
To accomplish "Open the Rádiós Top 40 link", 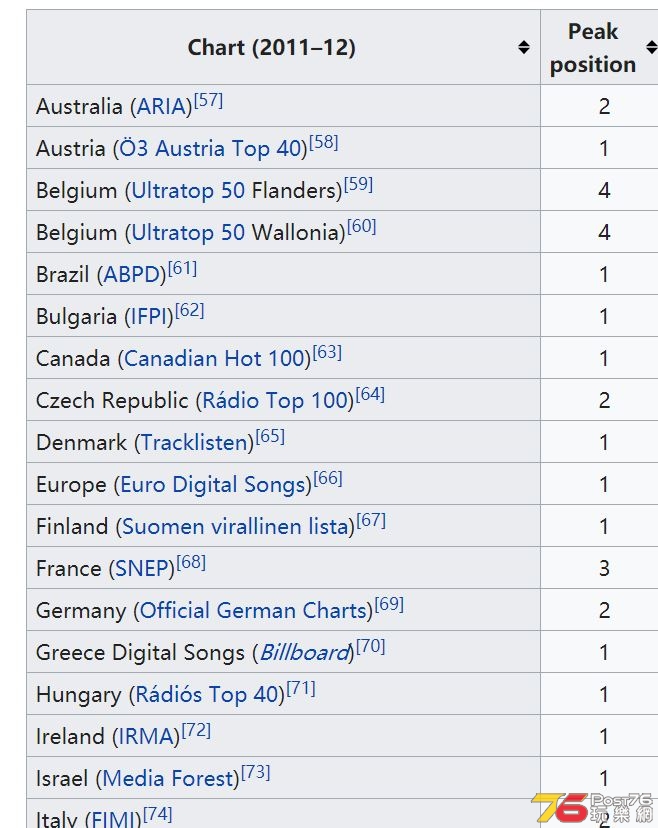I will point(208,695).
